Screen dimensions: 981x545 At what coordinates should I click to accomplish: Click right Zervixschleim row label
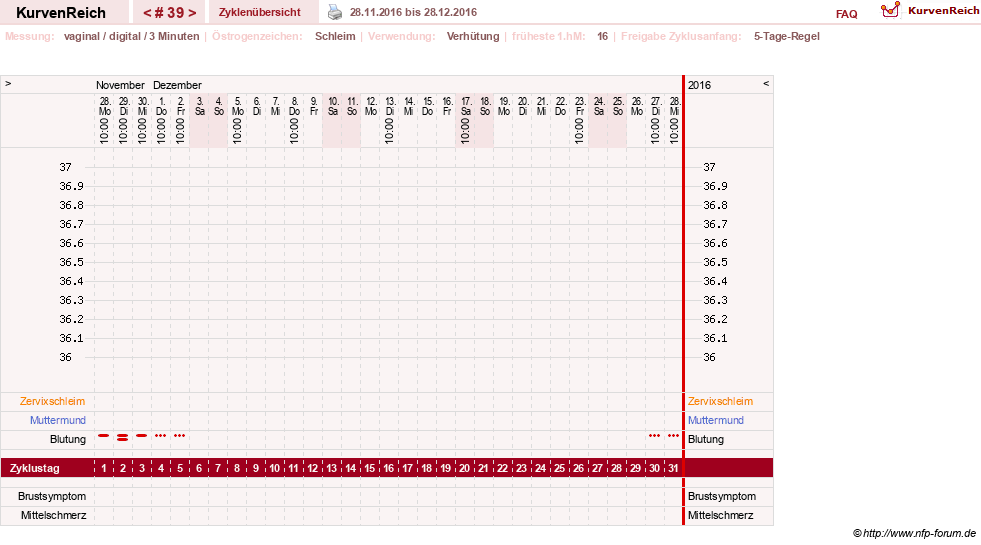point(720,401)
